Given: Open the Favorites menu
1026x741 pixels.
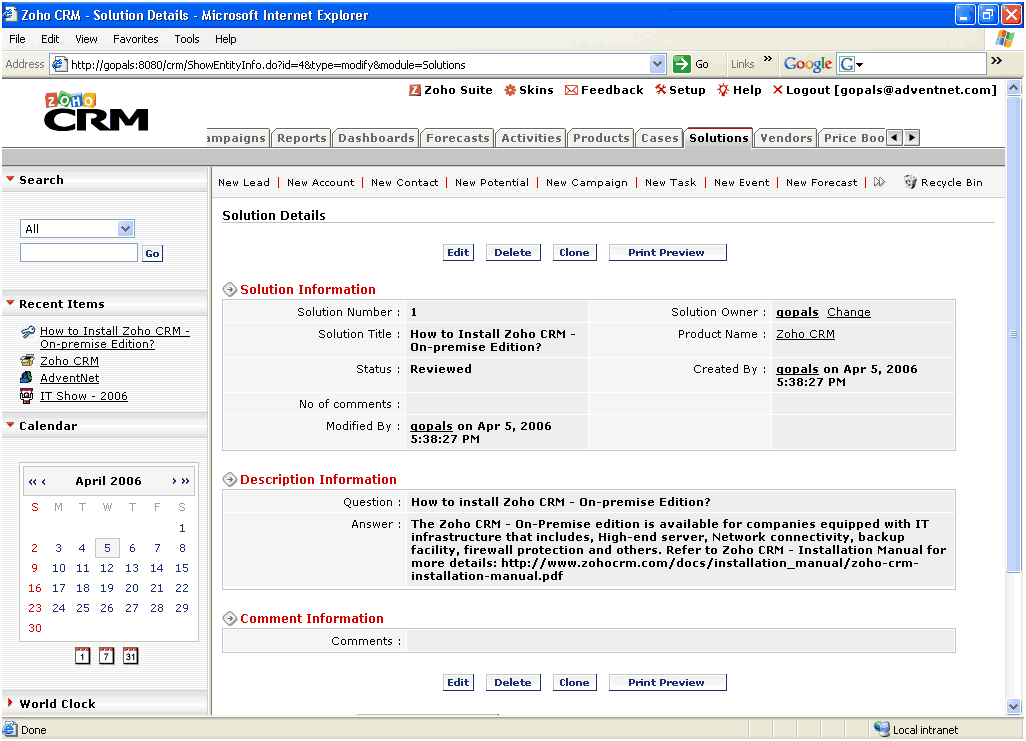Looking at the screenshot, I should pyautogui.click(x=135, y=39).
